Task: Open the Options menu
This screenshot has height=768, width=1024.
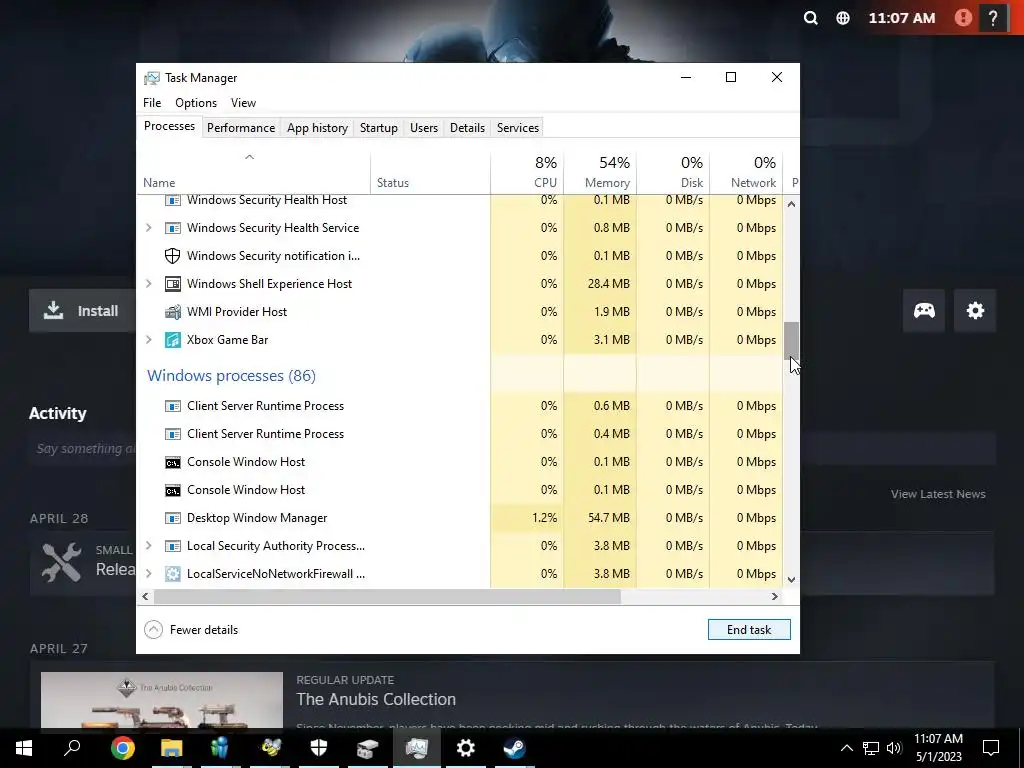Action: pyautogui.click(x=196, y=103)
